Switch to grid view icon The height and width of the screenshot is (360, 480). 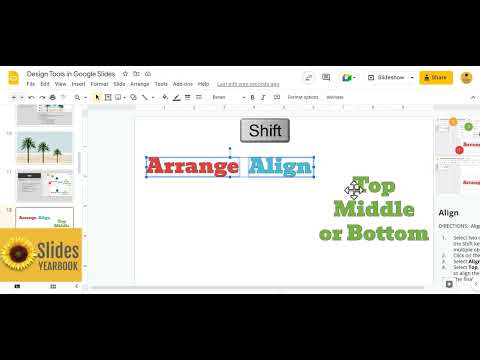pos(53,286)
